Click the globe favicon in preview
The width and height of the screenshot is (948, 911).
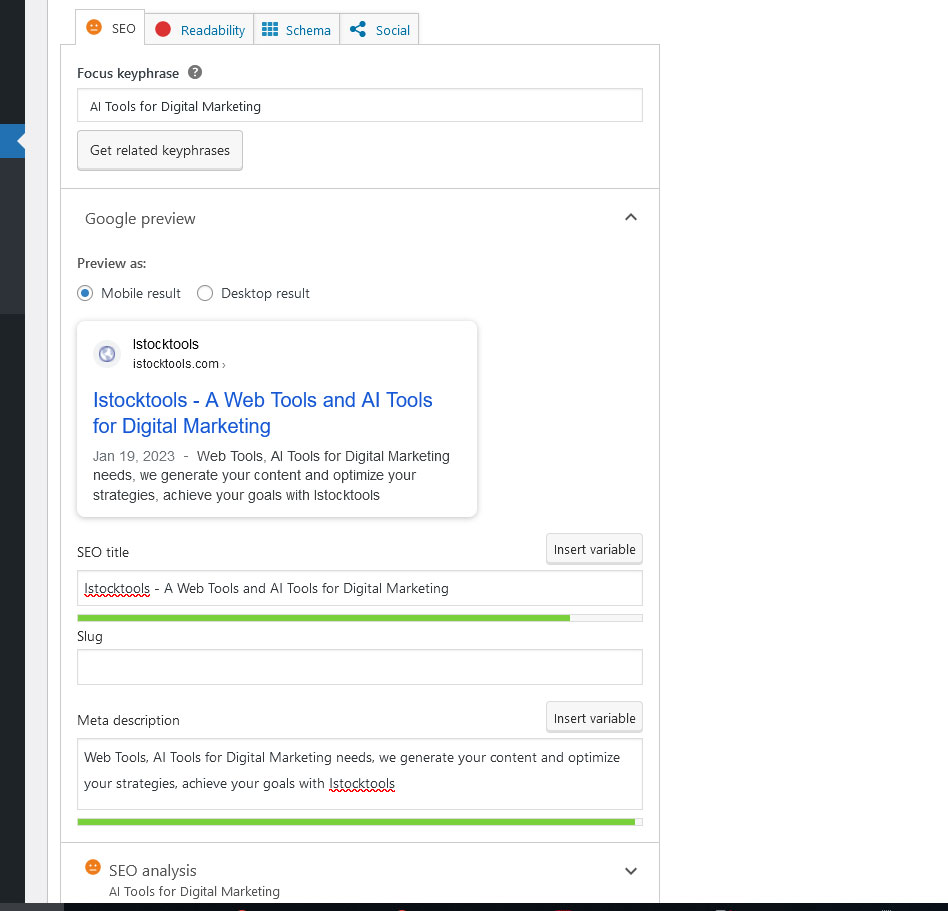(107, 354)
